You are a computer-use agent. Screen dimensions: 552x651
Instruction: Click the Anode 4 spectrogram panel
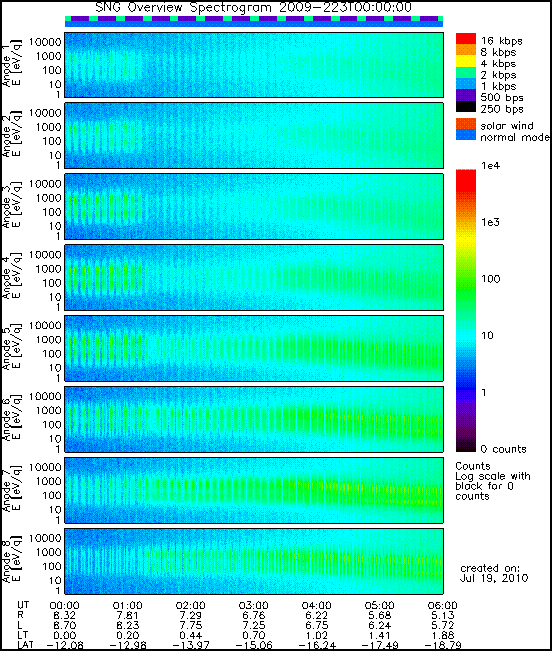click(254, 278)
